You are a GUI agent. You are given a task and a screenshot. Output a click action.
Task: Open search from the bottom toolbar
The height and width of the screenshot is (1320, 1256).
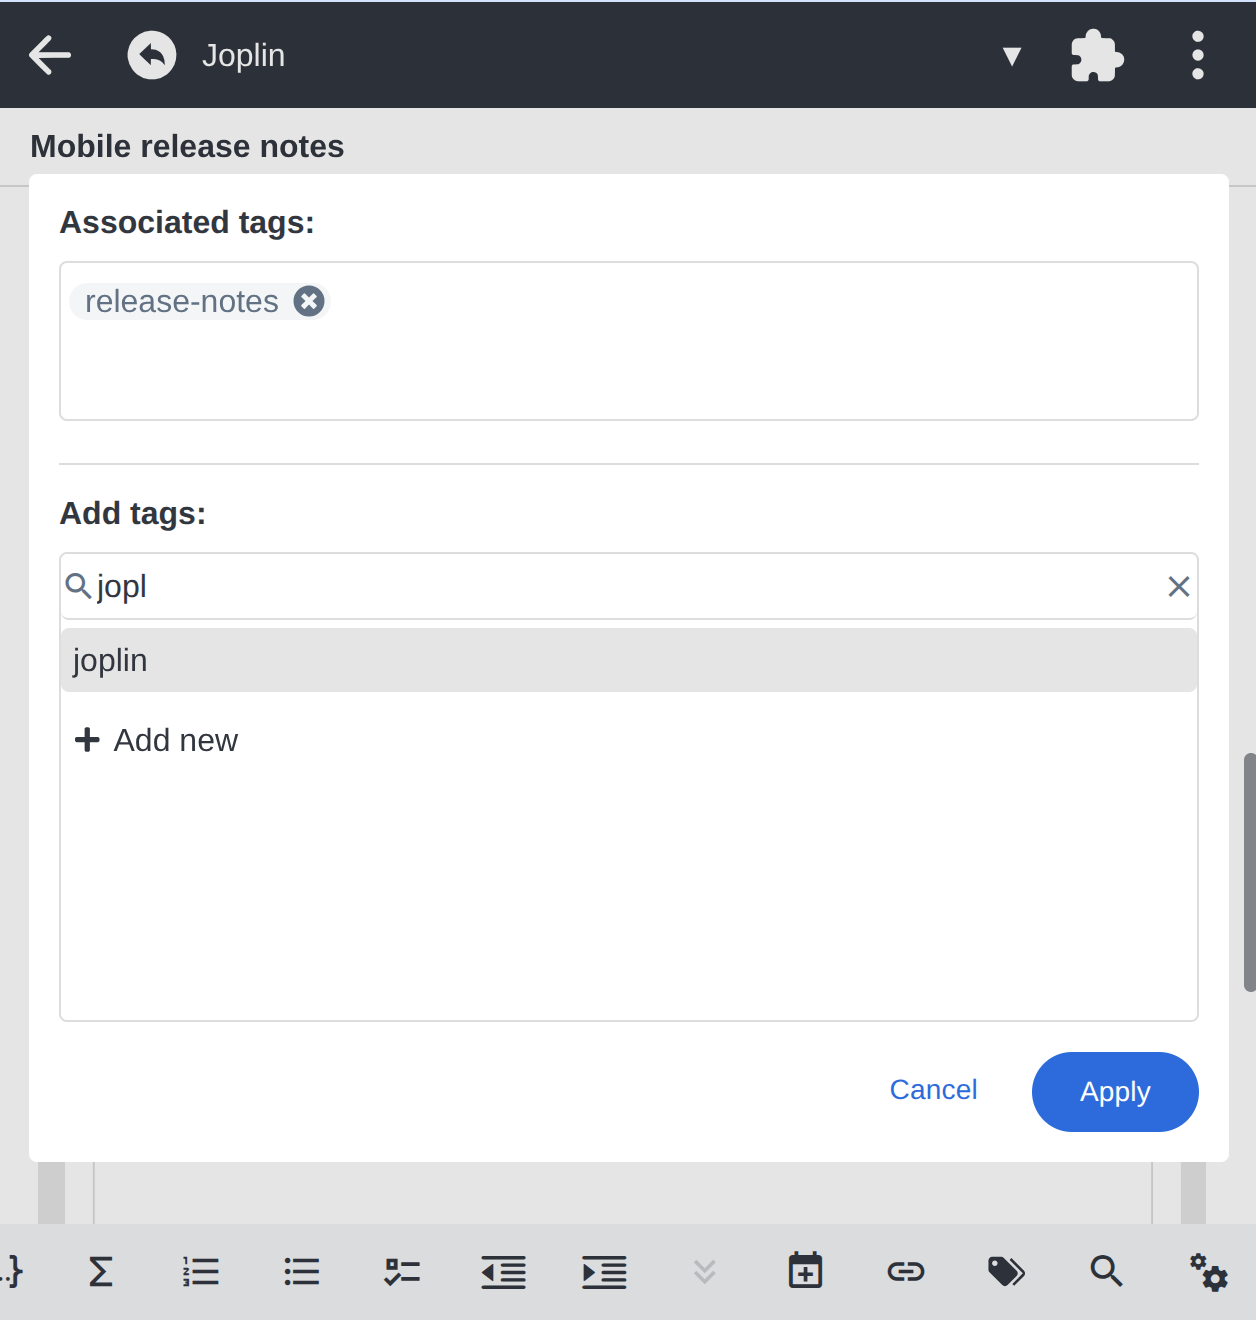click(1107, 1272)
